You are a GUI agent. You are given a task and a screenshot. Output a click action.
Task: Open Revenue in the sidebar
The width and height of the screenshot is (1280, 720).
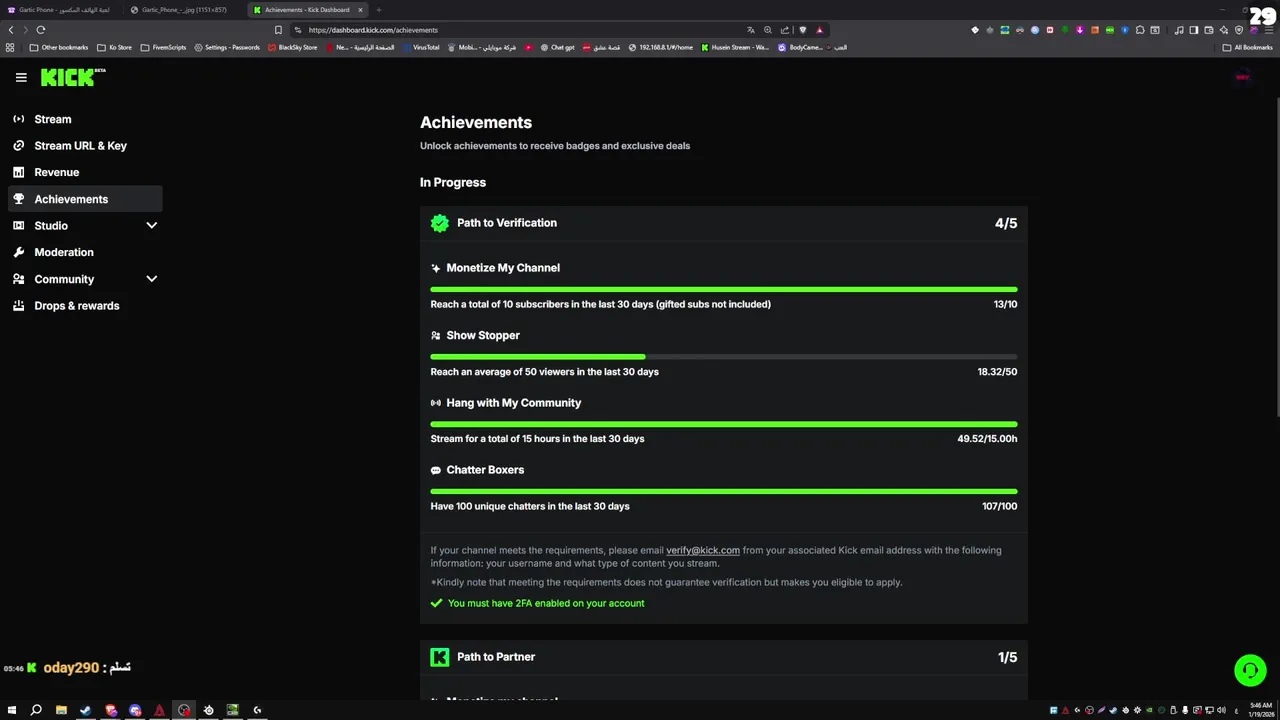pyautogui.click(x=56, y=172)
